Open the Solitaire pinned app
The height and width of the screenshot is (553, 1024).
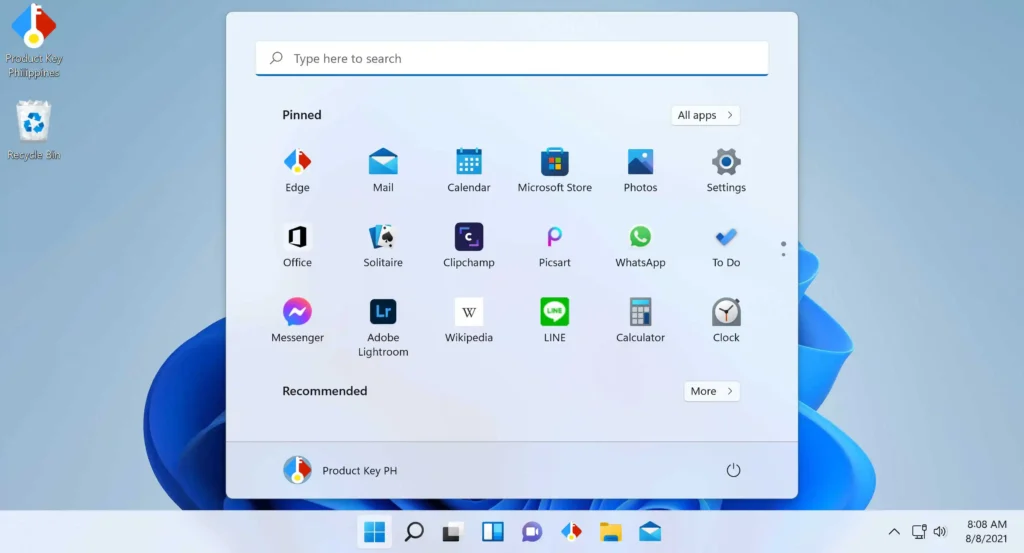[x=383, y=245]
